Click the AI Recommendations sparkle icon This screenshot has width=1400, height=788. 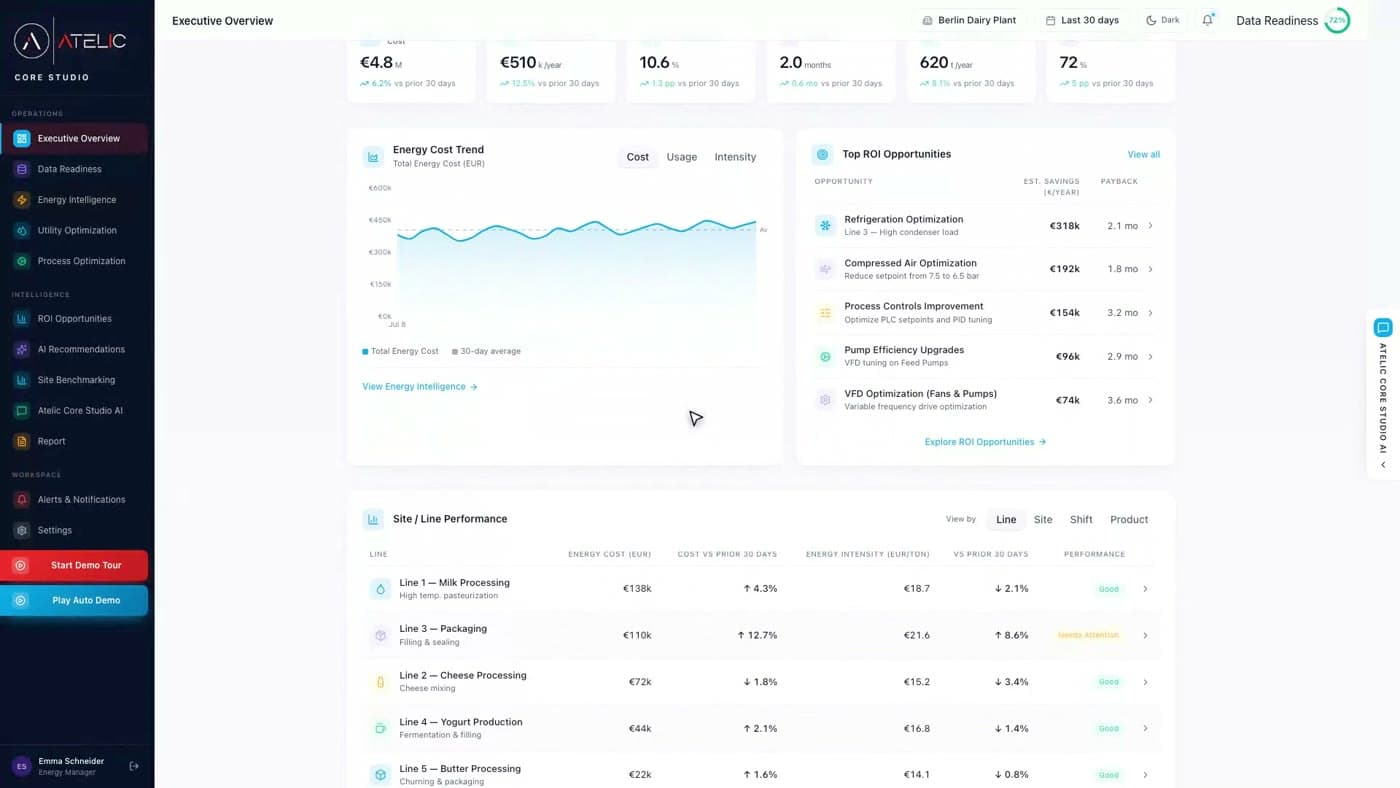tap(22, 349)
